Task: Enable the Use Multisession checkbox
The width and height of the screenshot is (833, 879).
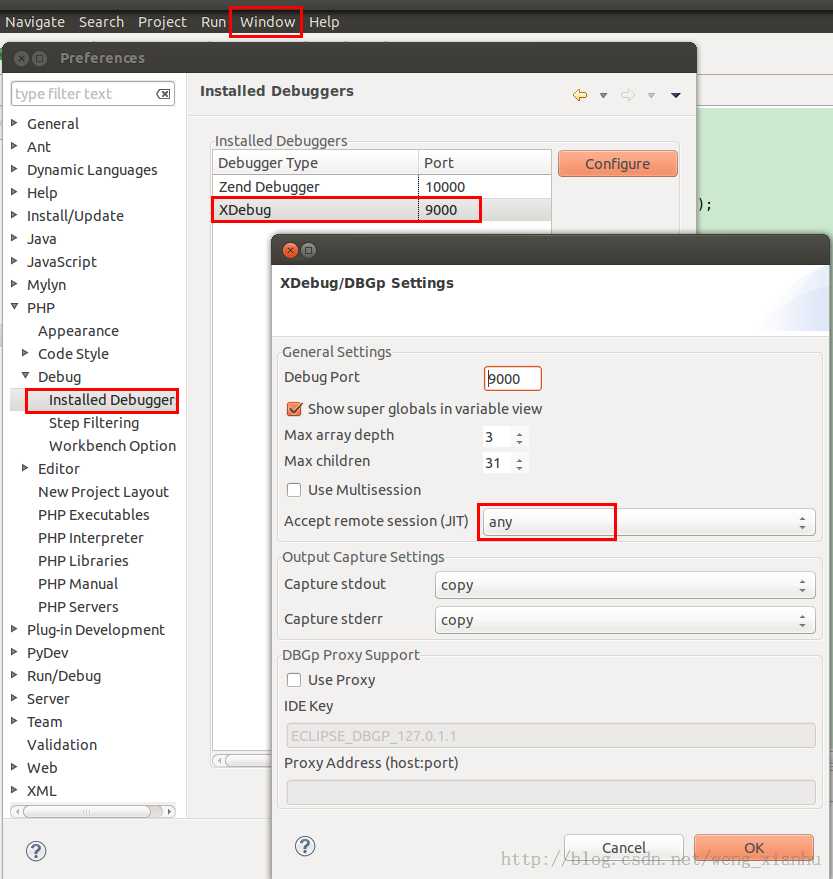Action: click(x=294, y=490)
